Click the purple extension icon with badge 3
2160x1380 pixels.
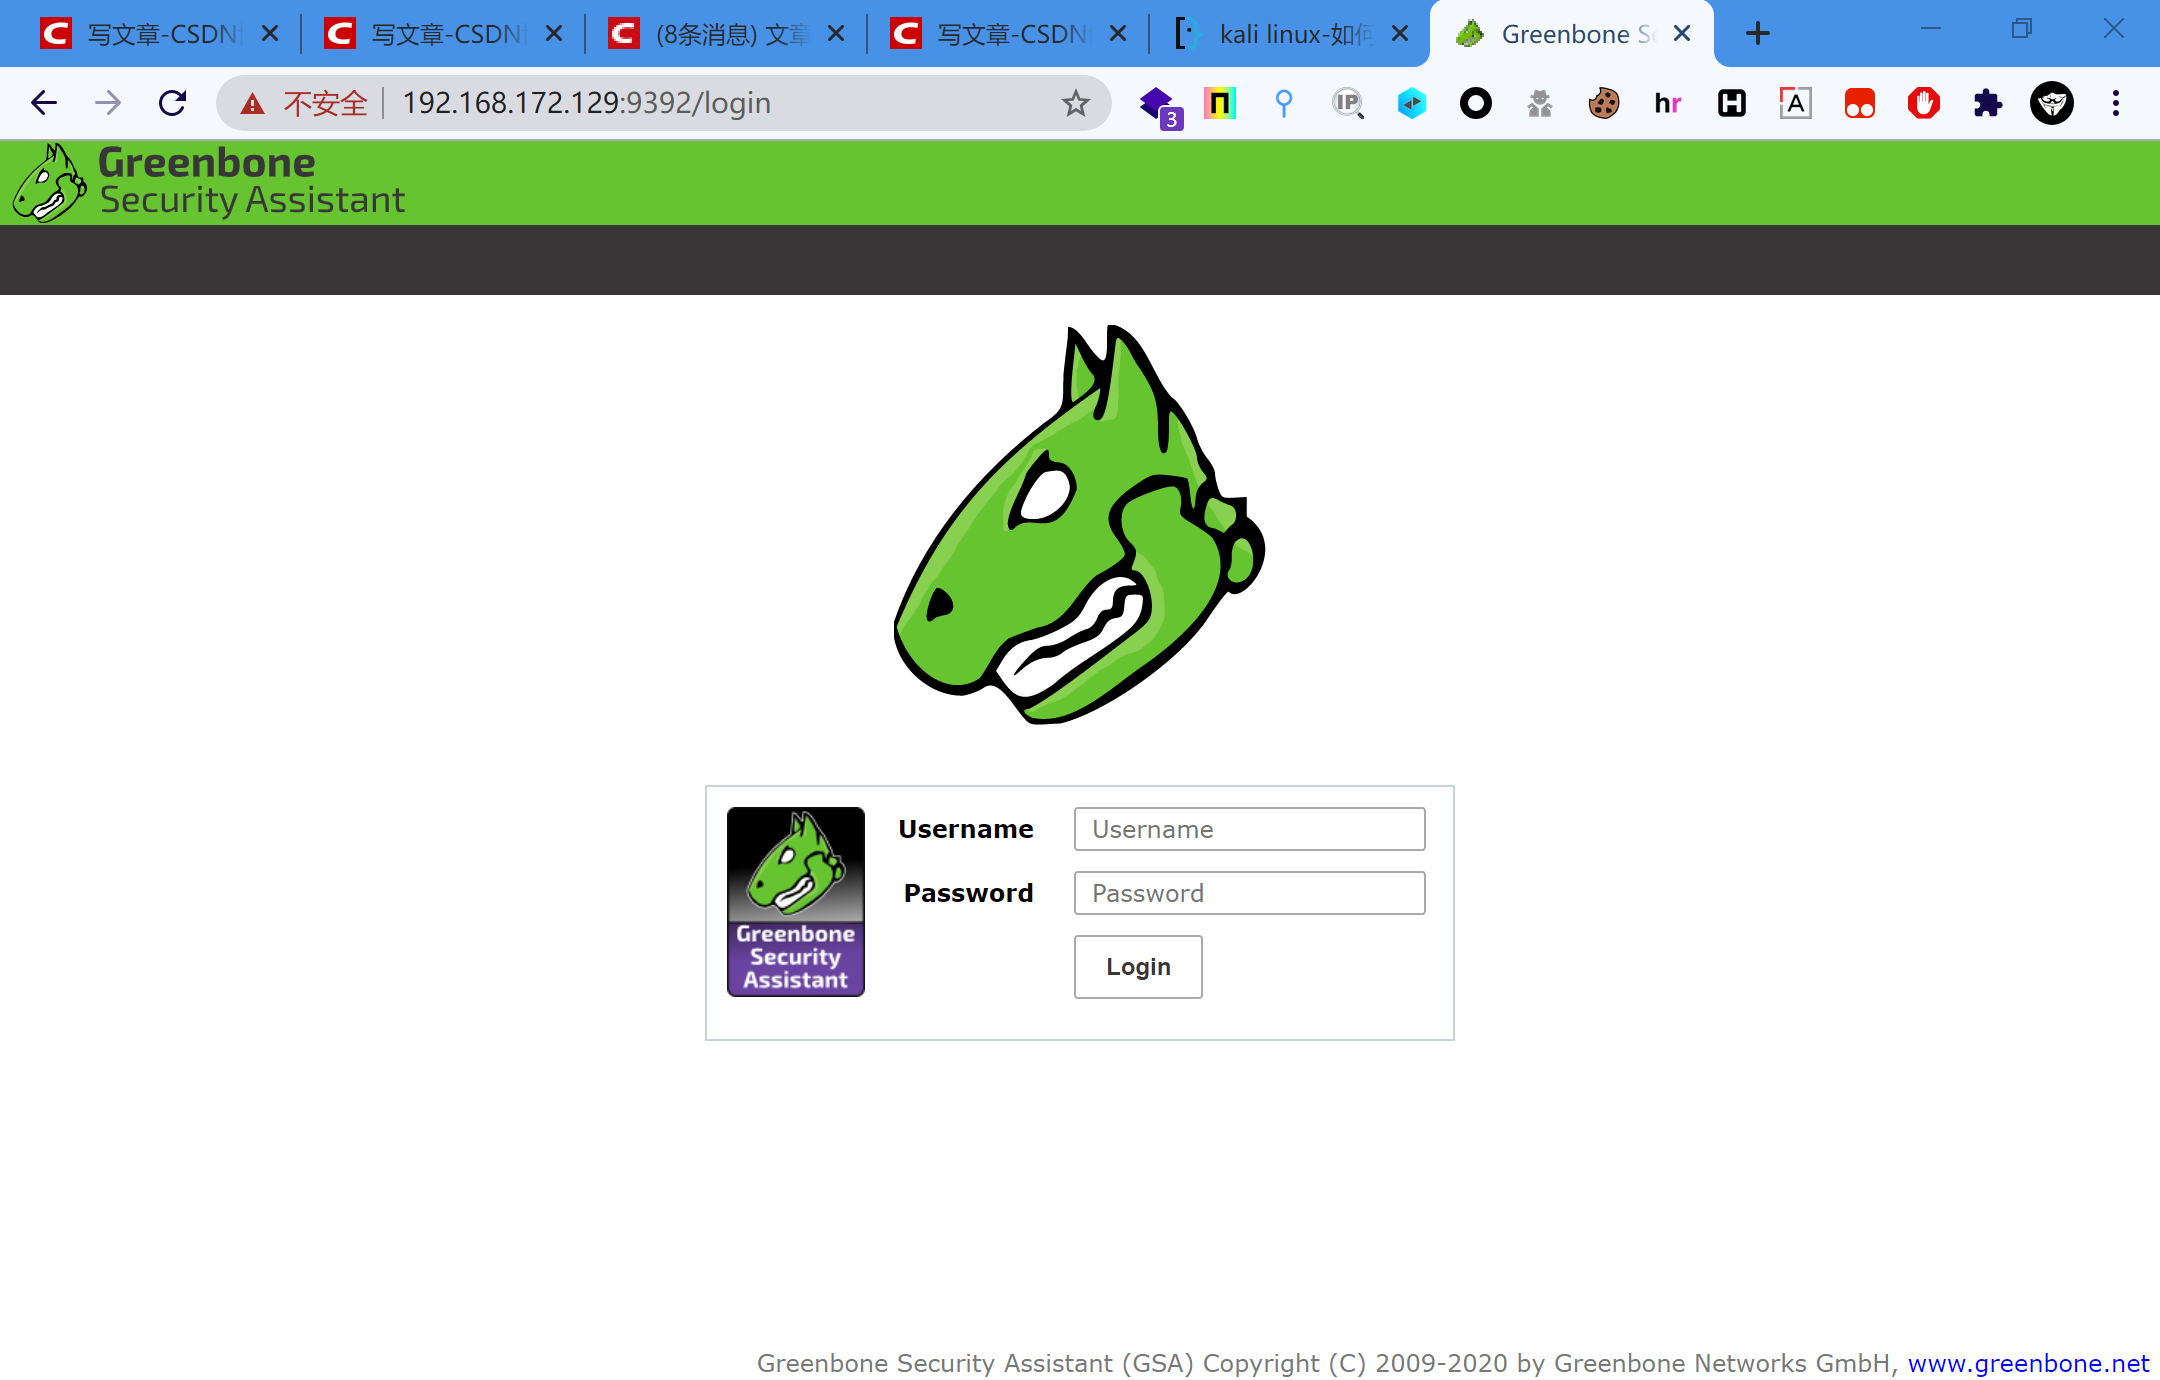(x=1157, y=103)
